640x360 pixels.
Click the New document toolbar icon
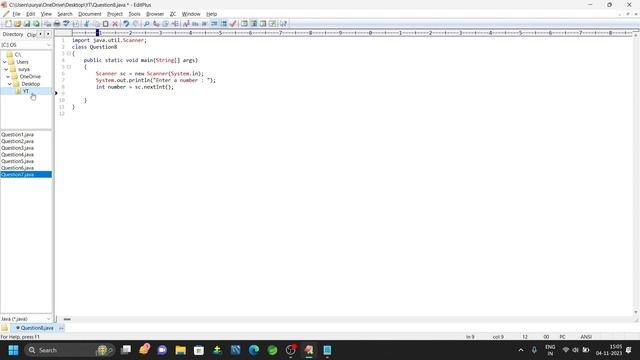8,24
